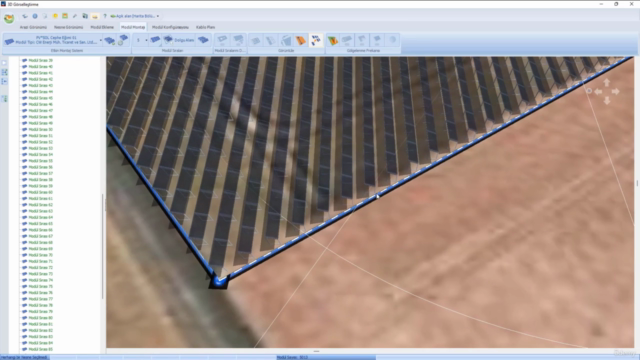Click the module row count field showing 5
The image size is (640, 360).
tap(139, 40)
